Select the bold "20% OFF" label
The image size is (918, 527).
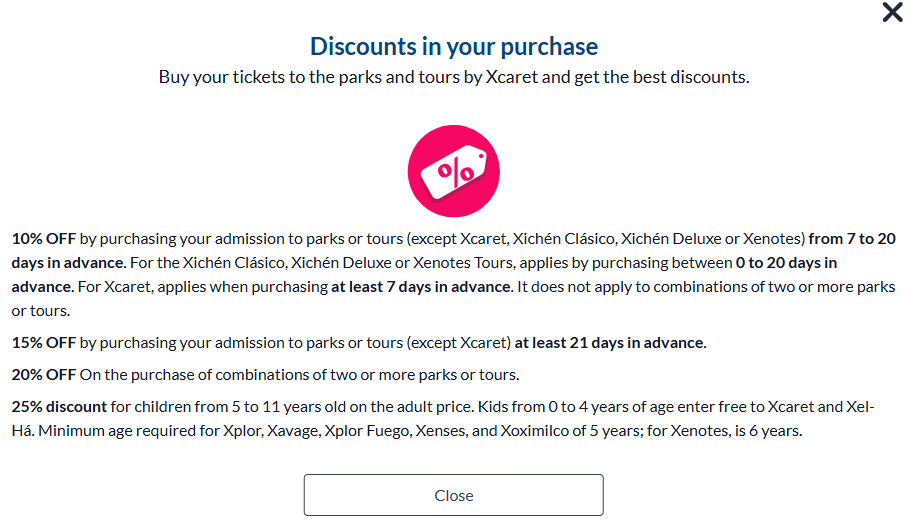pos(44,375)
